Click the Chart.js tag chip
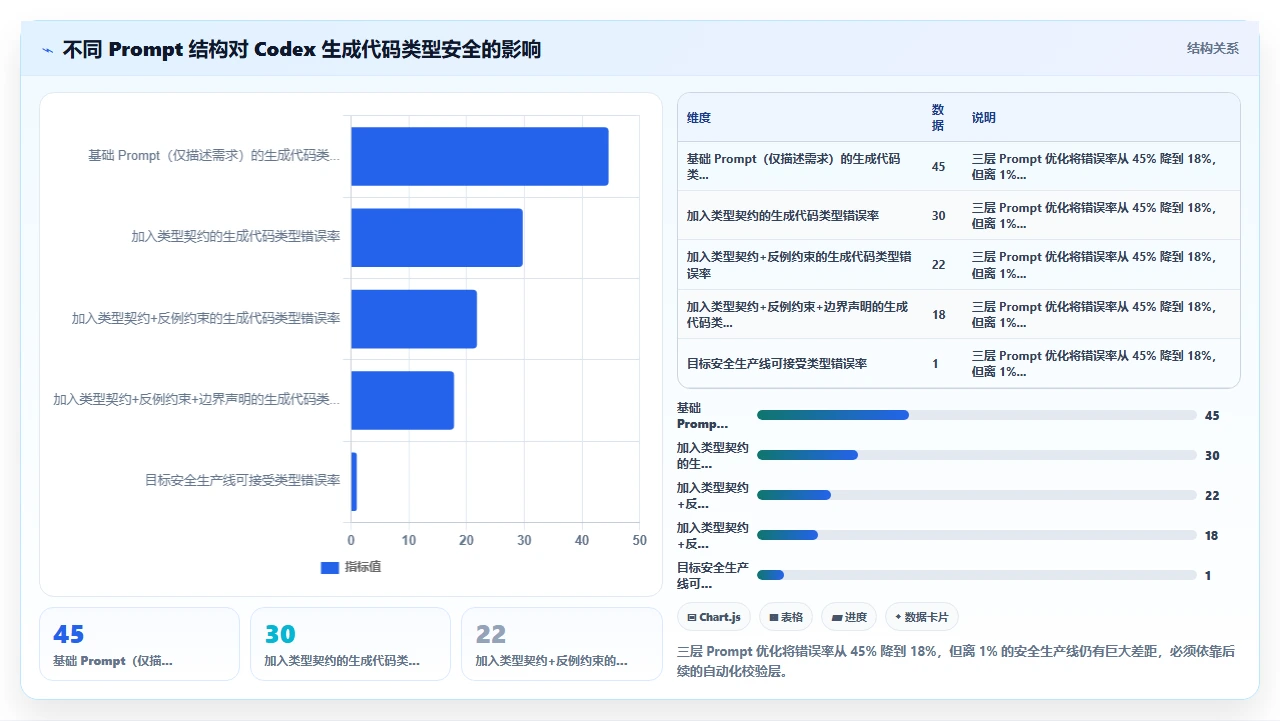The height and width of the screenshot is (721, 1280). tap(714, 617)
